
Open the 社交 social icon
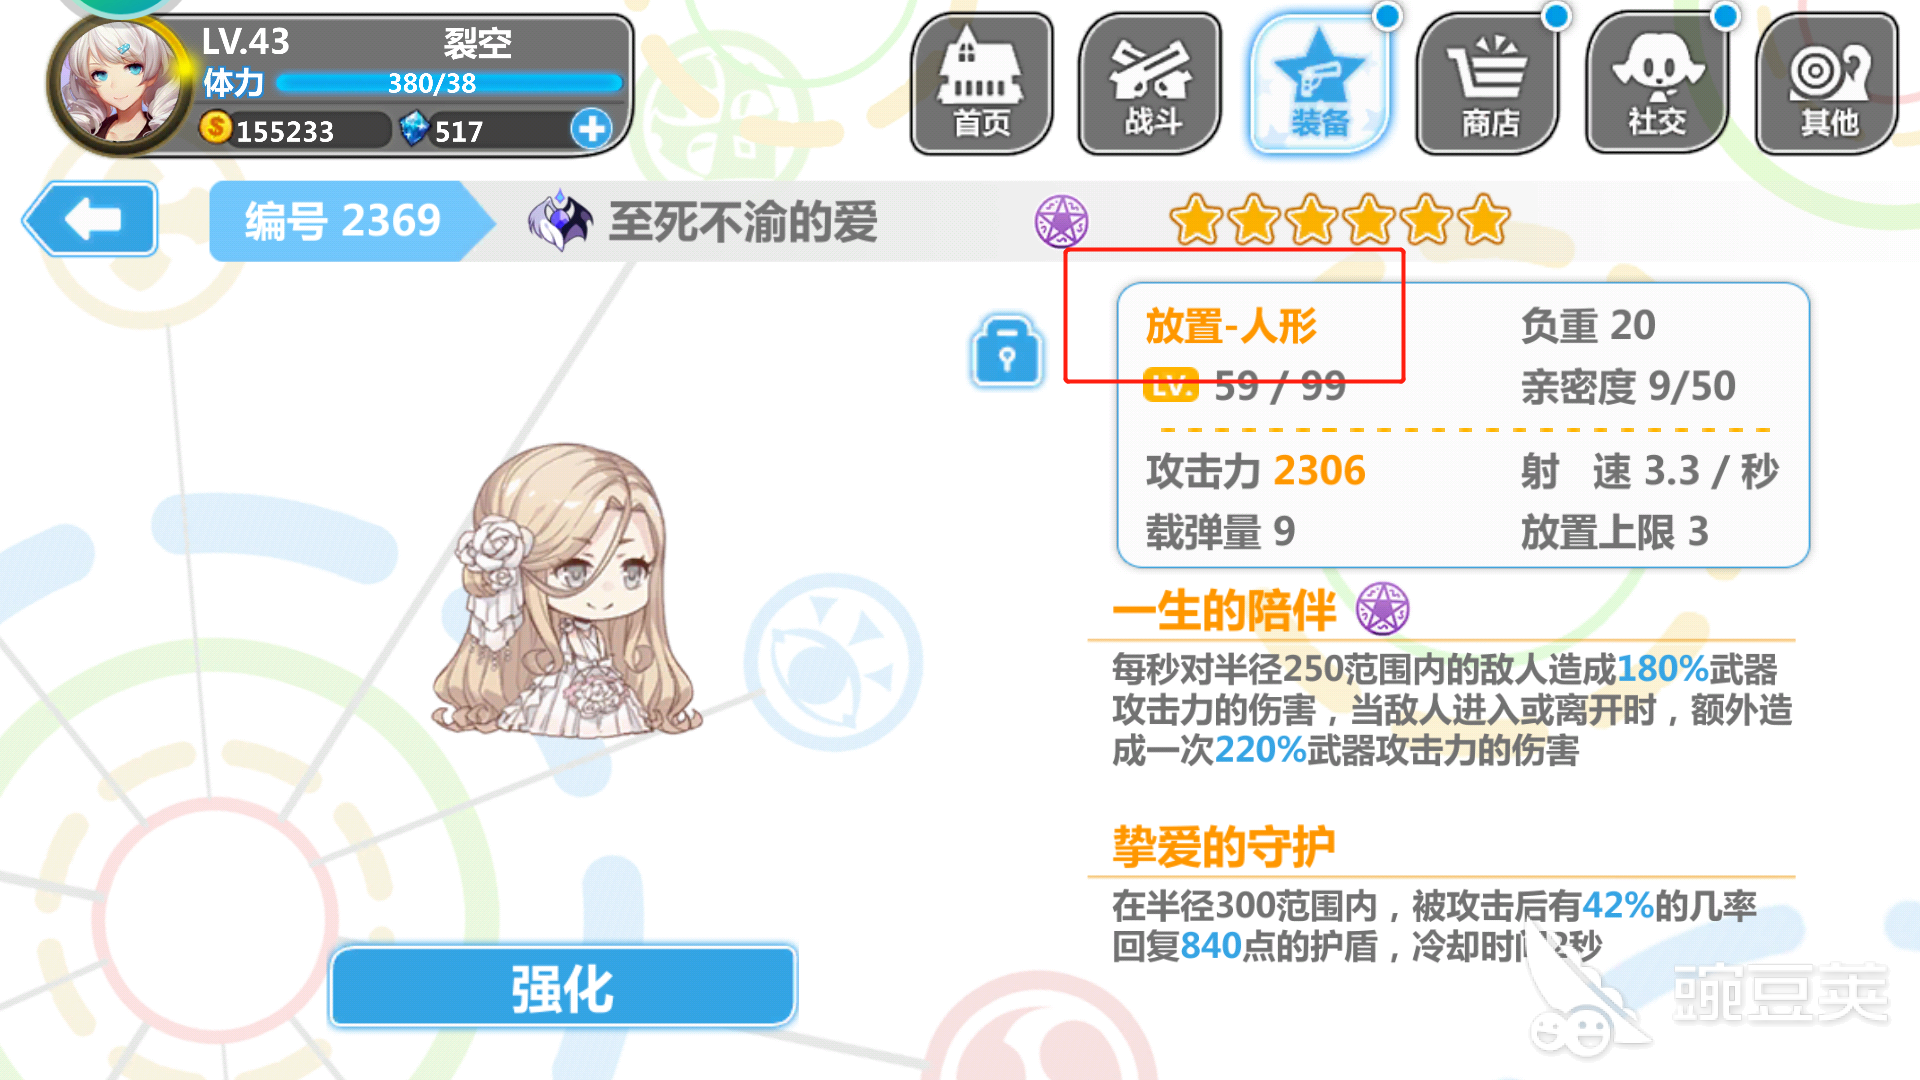(x=1657, y=84)
